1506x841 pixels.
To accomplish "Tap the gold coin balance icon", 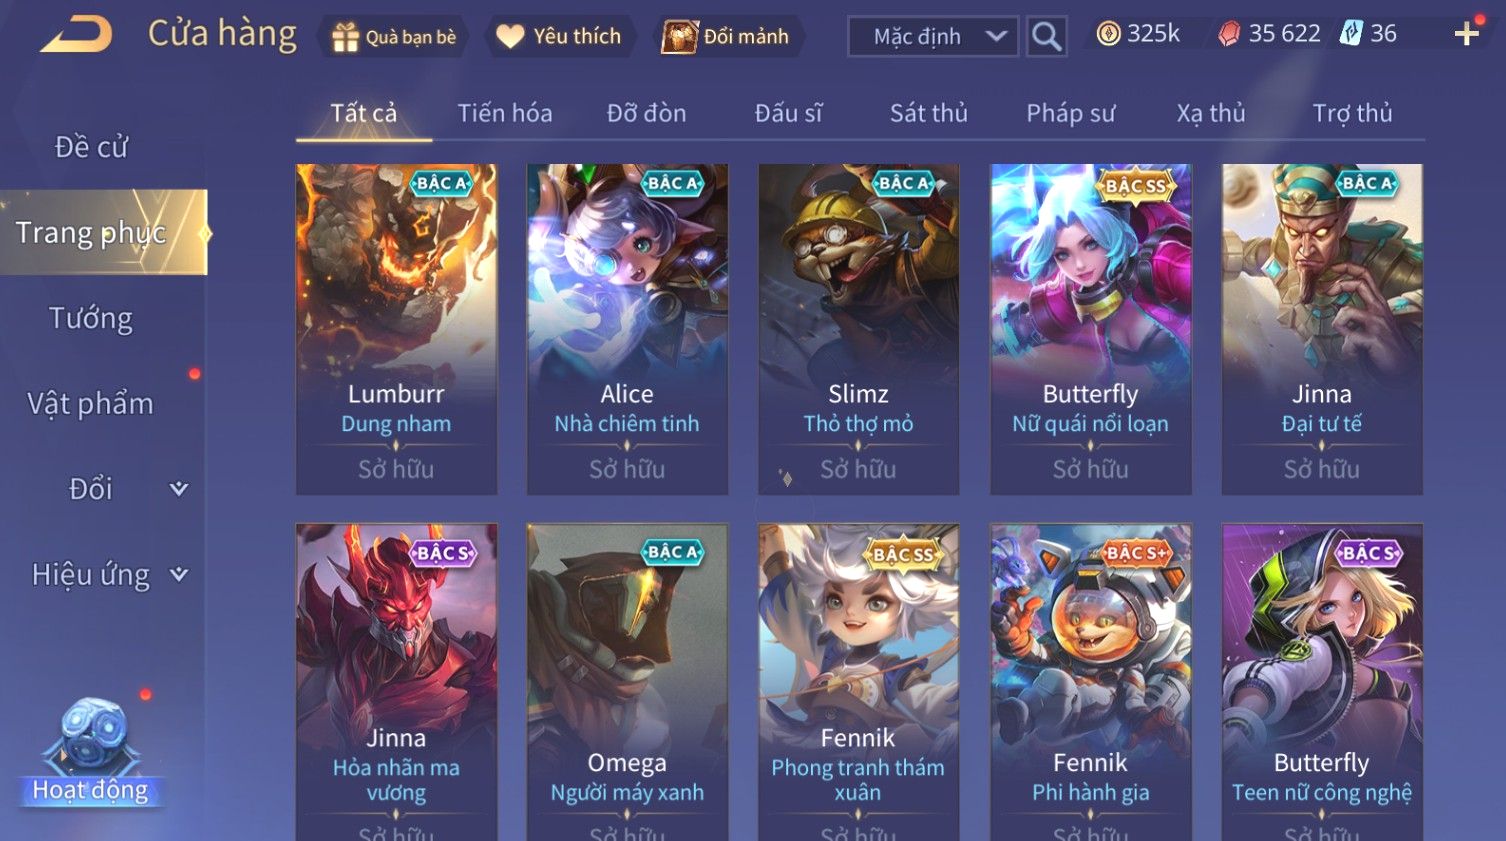I will (1108, 34).
